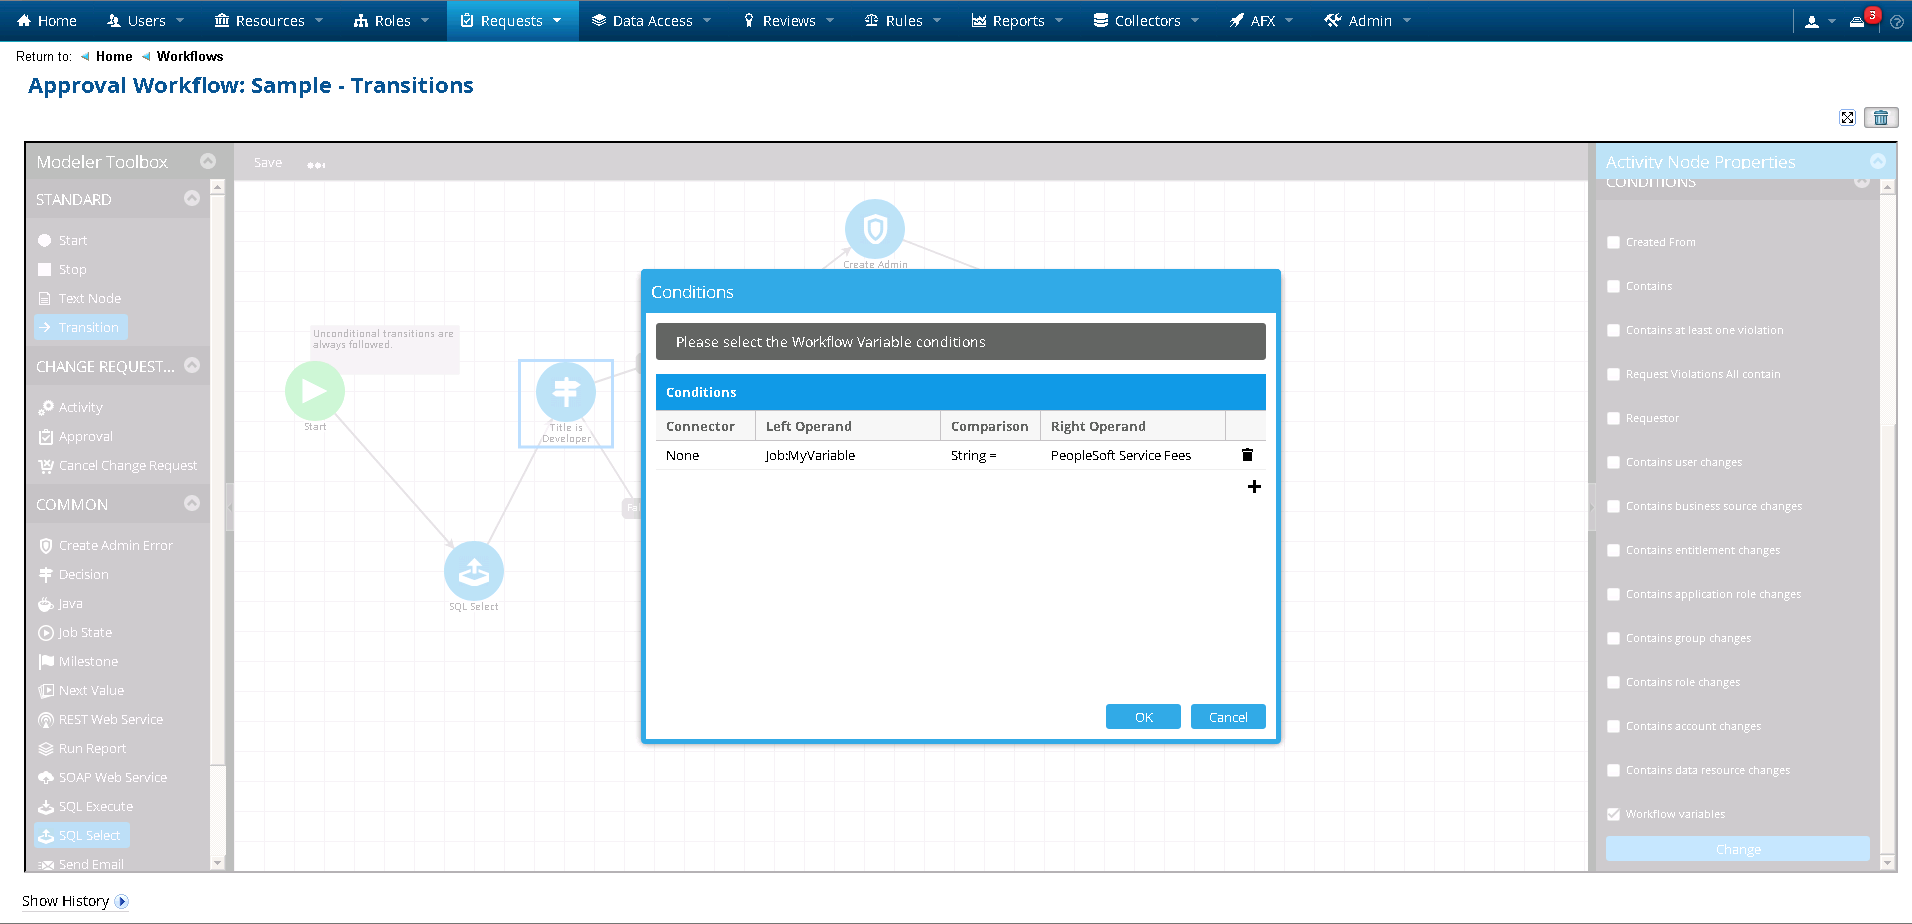Open the Data Access menu

pos(651,21)
